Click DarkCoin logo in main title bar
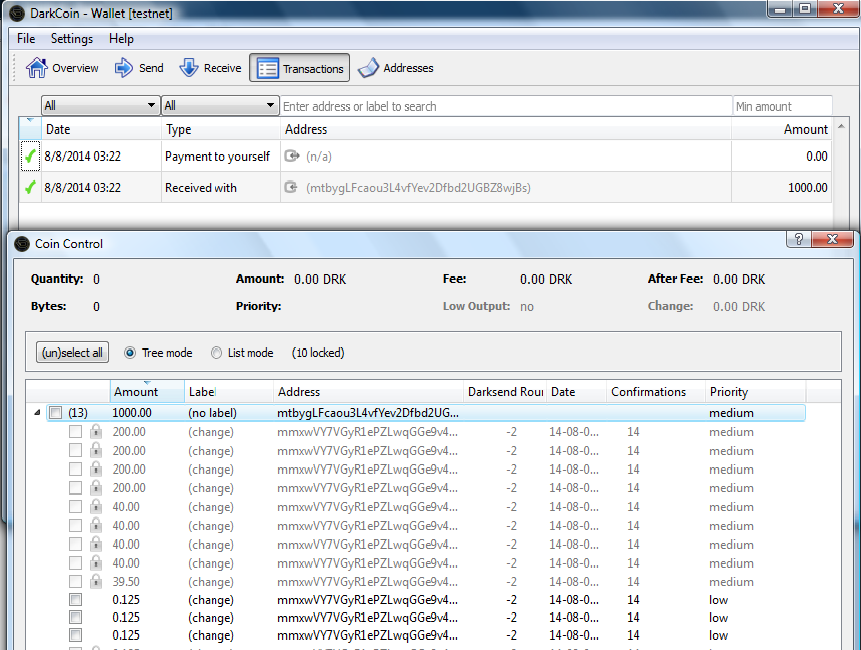The width and height of the screenshot is (861, 650). click(x=17, y=13)
